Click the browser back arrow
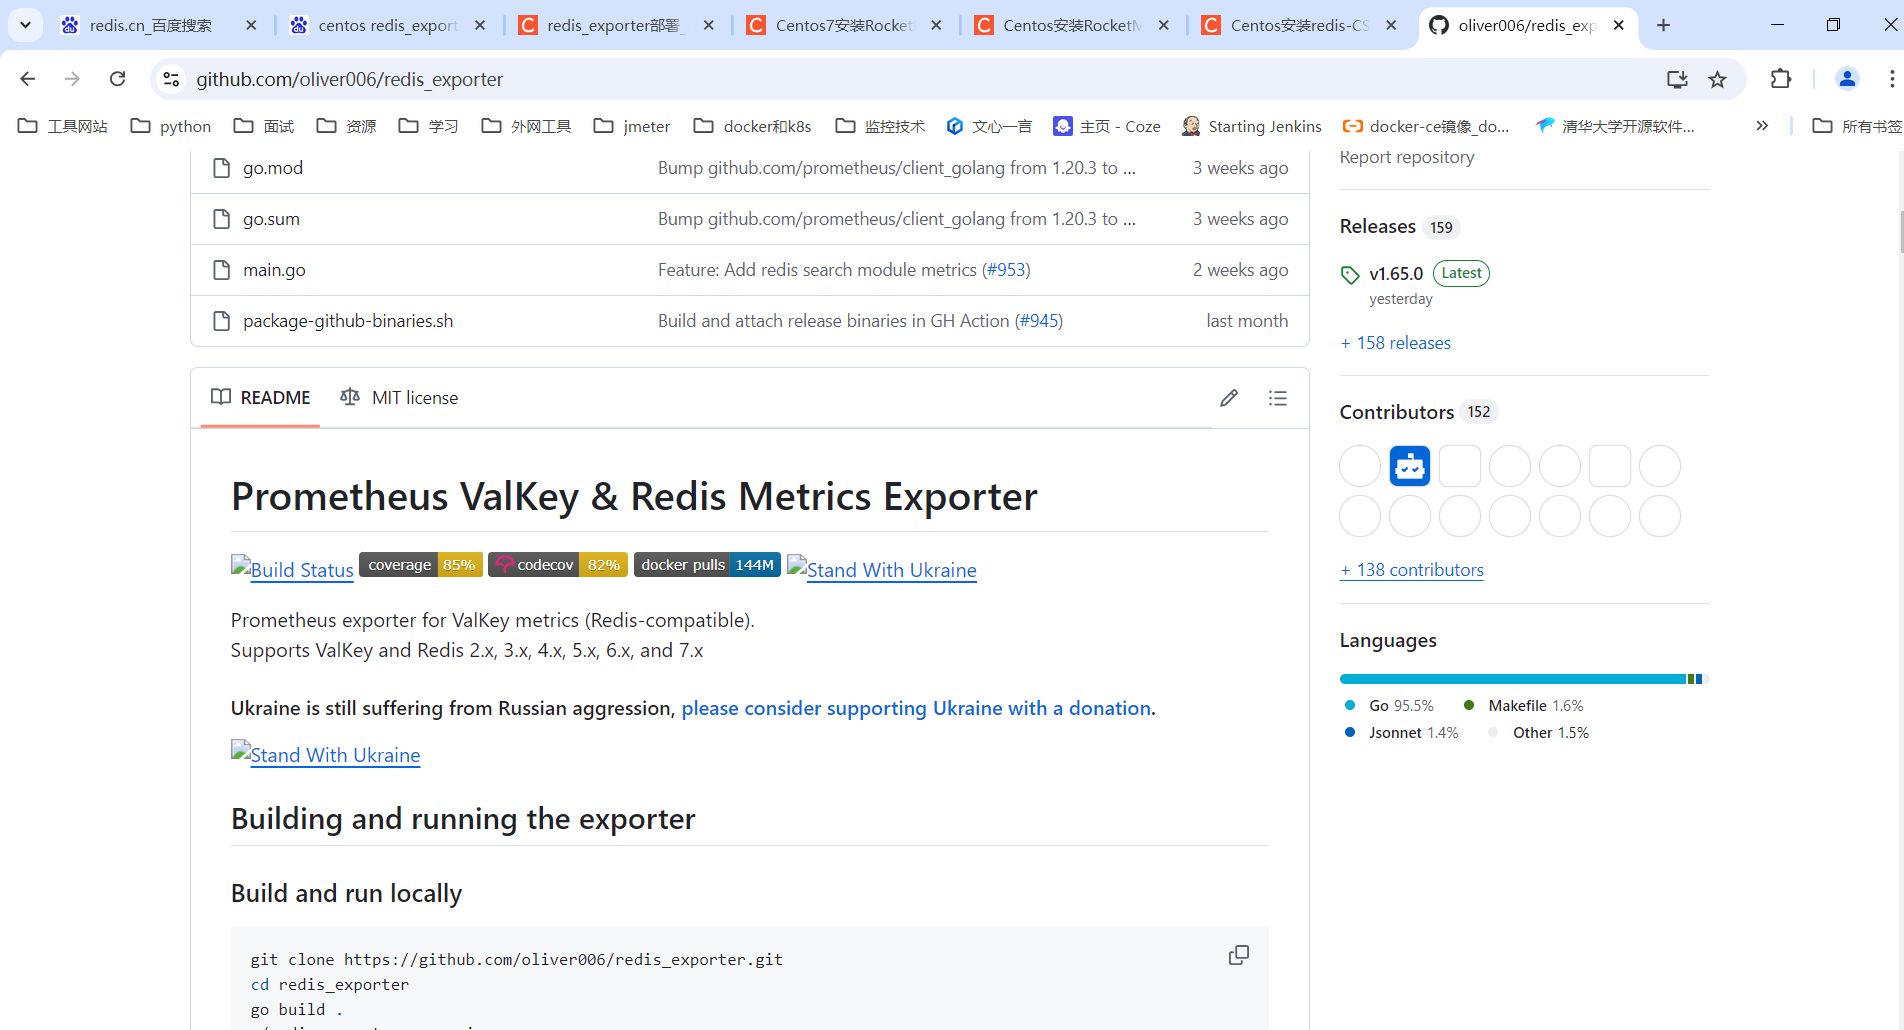 28,79
